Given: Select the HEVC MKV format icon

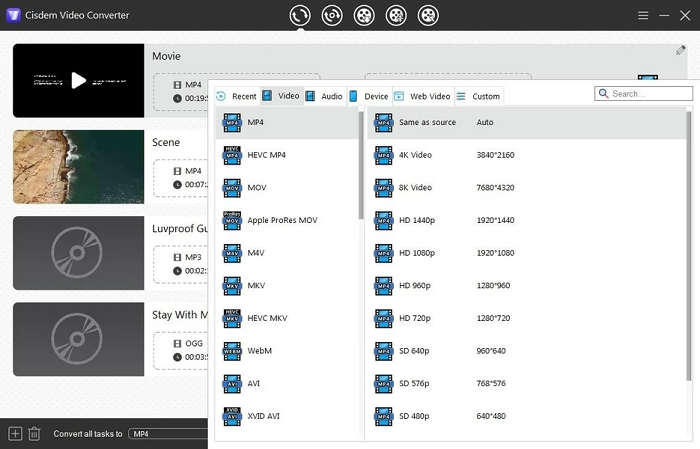Looking at the screenshot, I should click(232, 318).
